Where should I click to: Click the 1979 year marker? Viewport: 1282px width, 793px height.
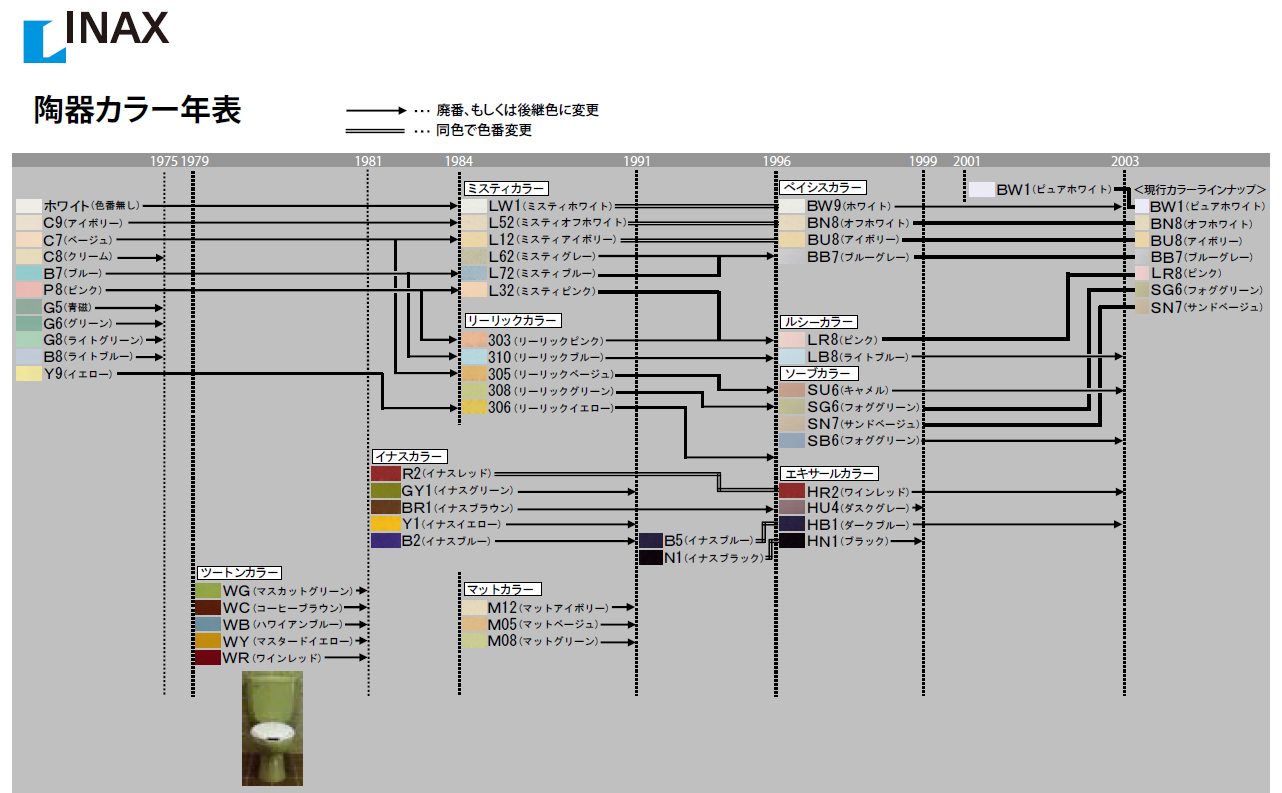(195, 161)
